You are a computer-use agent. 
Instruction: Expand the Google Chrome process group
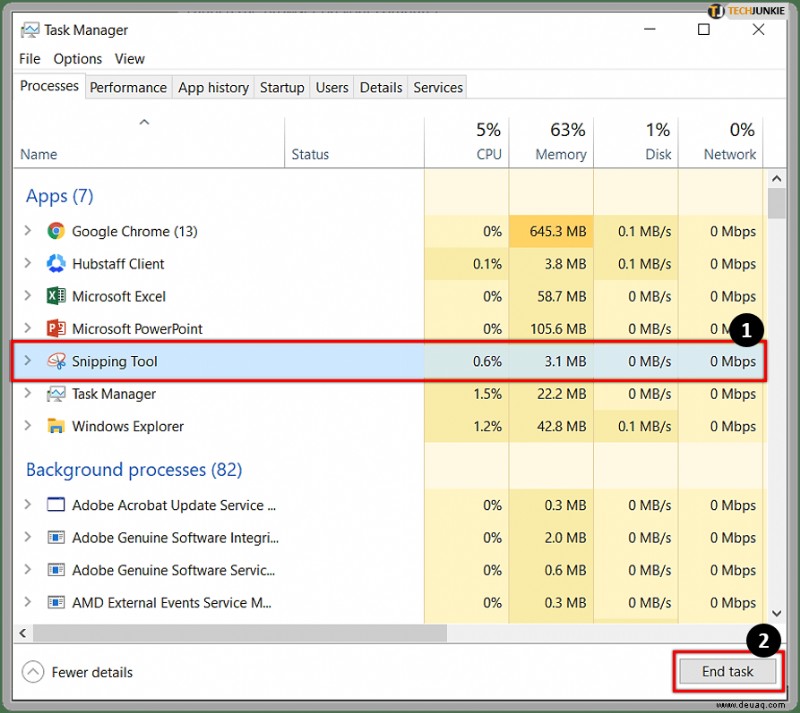point(28,231)
